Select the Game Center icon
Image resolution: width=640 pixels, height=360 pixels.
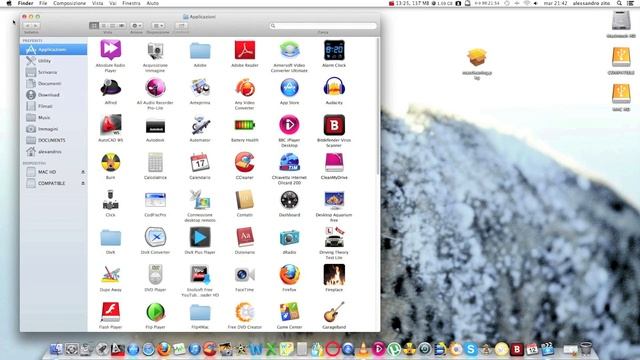pyautogui.click(x=289, y=312)
